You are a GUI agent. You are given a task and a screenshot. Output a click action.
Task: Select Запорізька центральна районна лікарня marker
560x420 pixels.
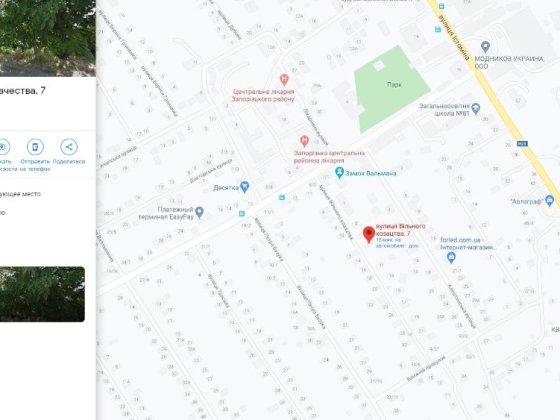point(304,141)
